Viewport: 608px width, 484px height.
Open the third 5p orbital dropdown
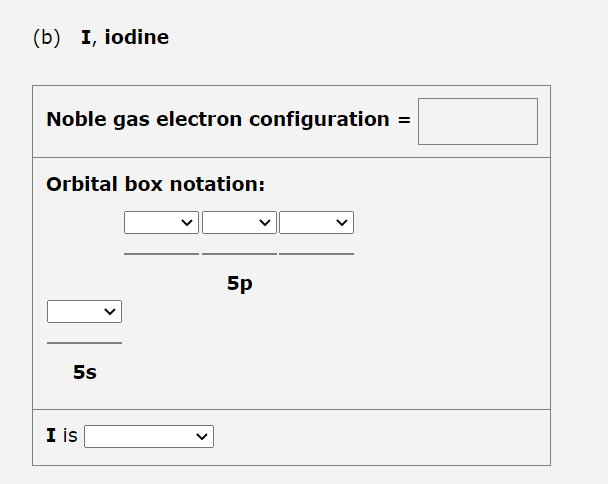[x=316, y=223]
